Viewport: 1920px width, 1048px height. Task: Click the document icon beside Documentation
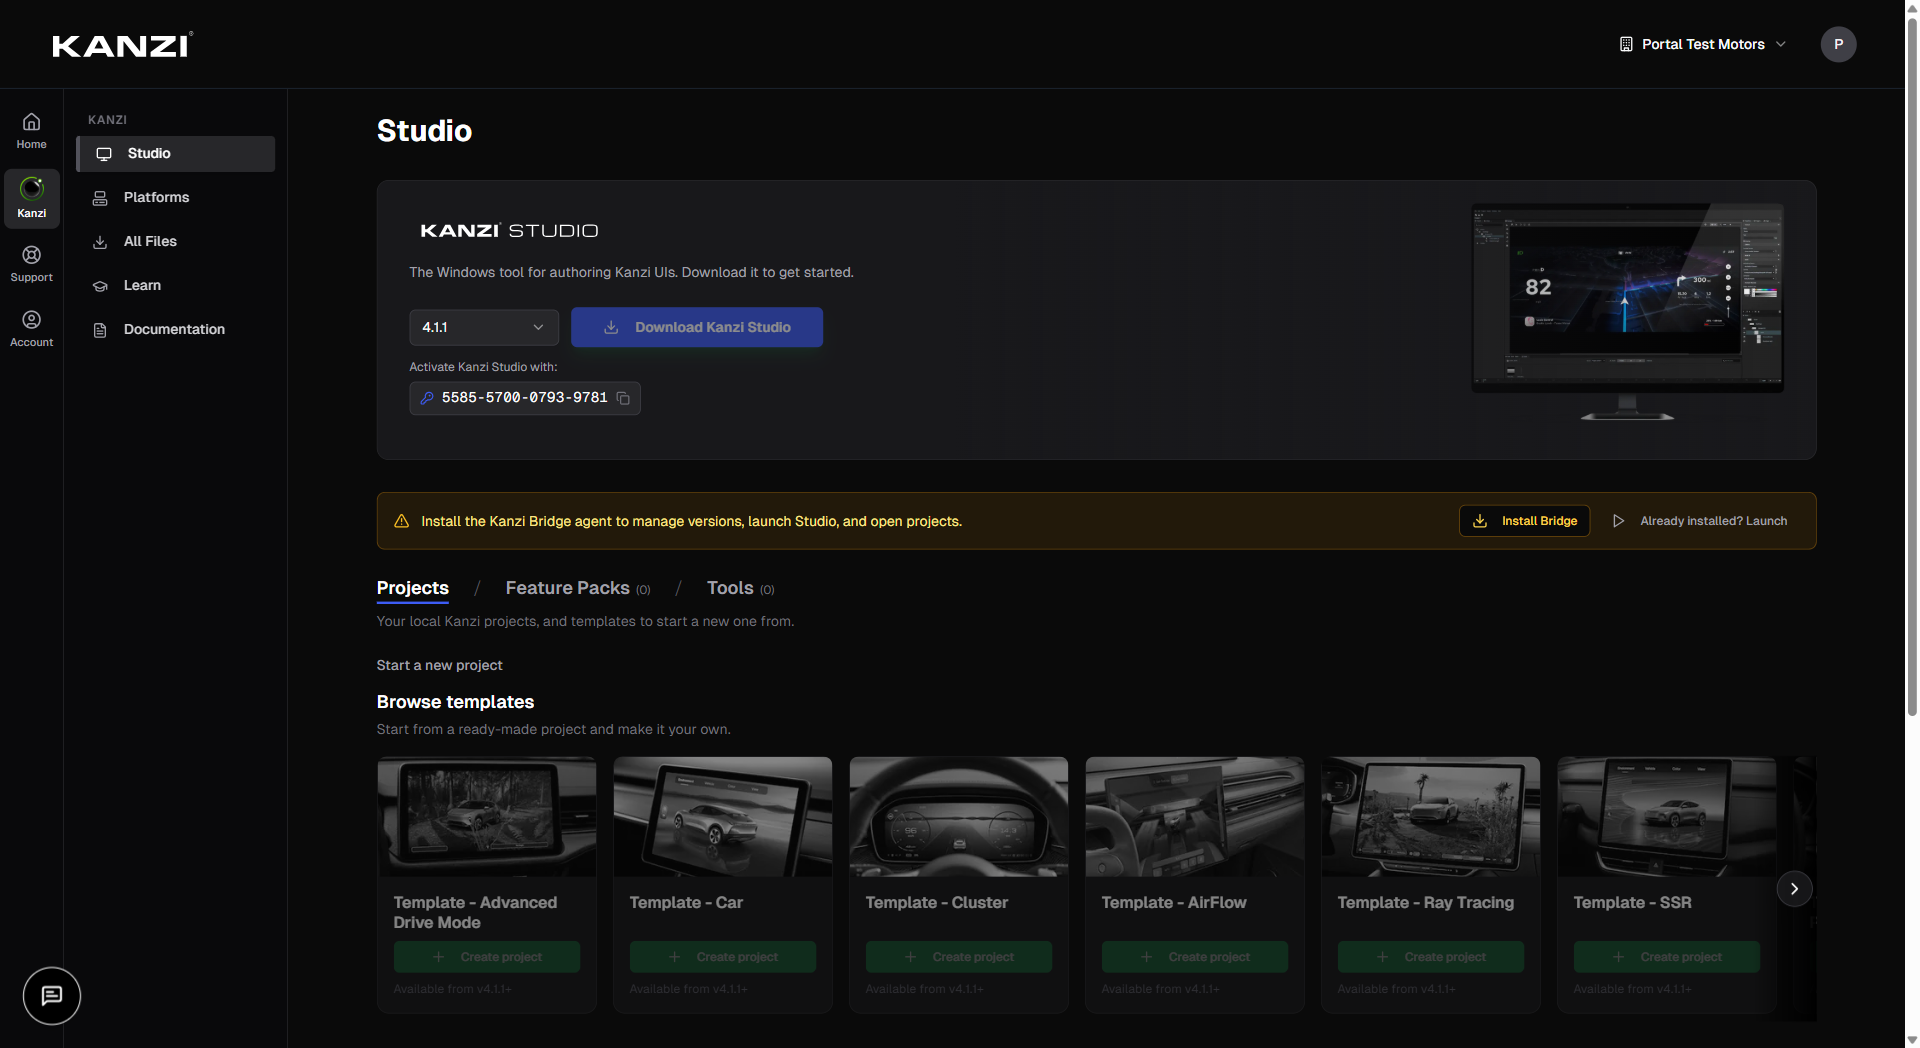point(100,330)
